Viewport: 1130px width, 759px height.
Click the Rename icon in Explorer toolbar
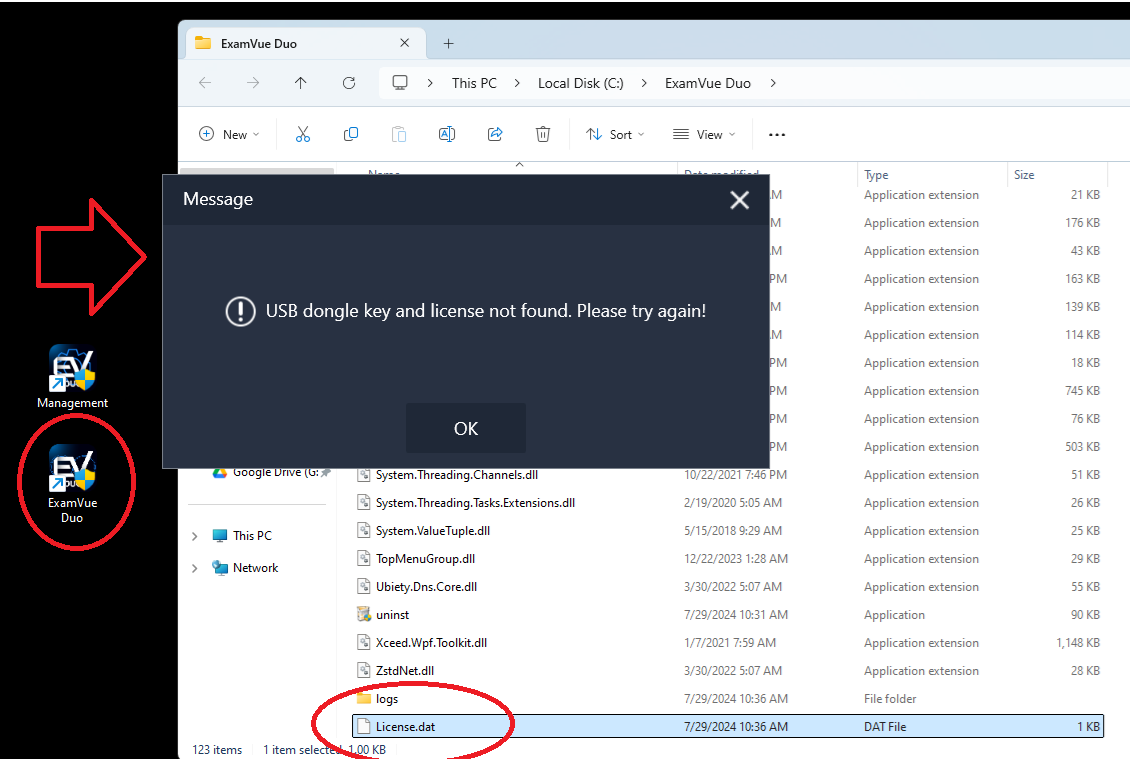[x=447, y=134]
